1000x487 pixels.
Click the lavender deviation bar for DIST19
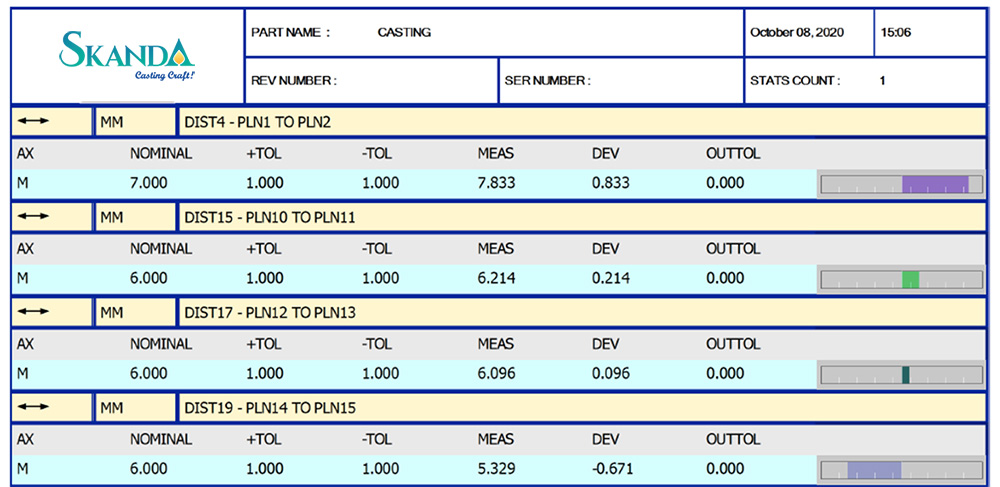point(874,470)
